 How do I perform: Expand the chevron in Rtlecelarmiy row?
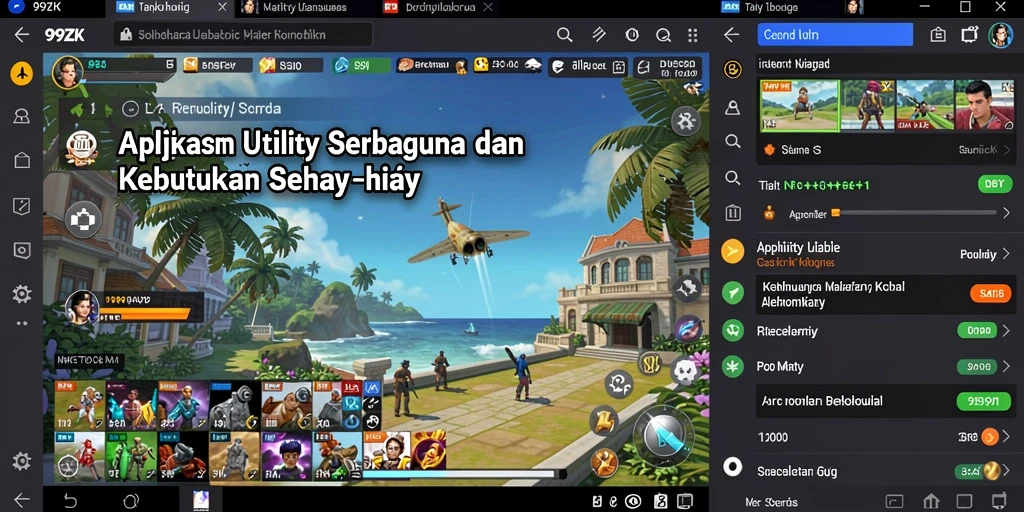(x=1006, y=330)
